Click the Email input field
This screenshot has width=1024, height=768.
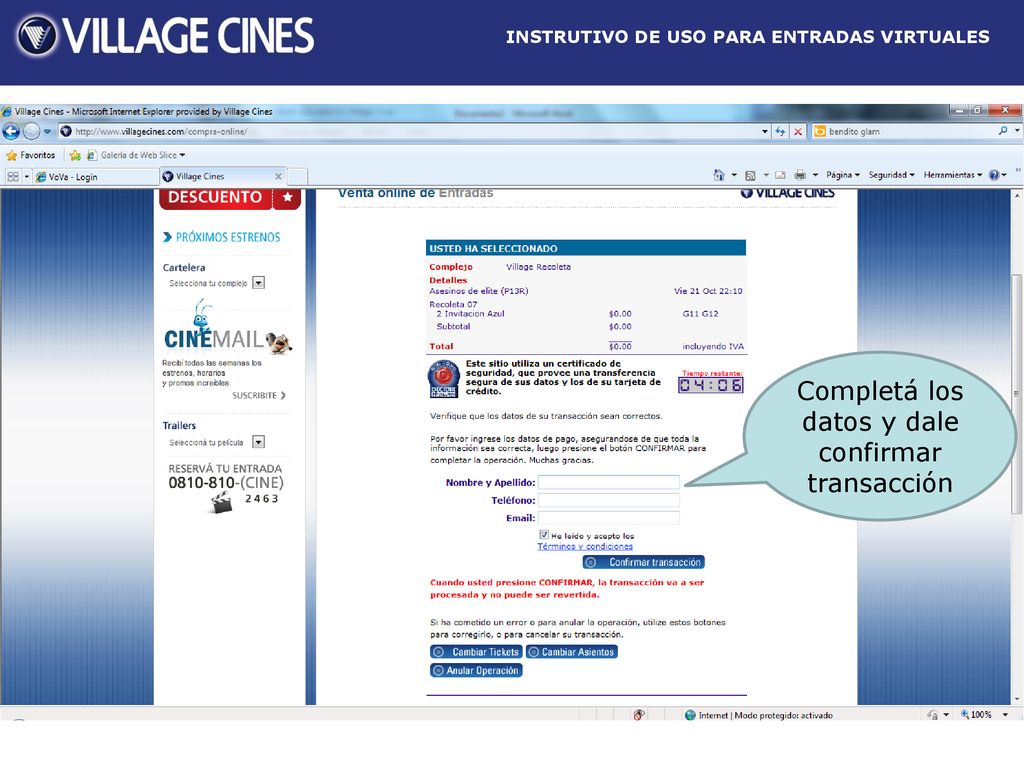pyautogui.click(x=609, y=518)
